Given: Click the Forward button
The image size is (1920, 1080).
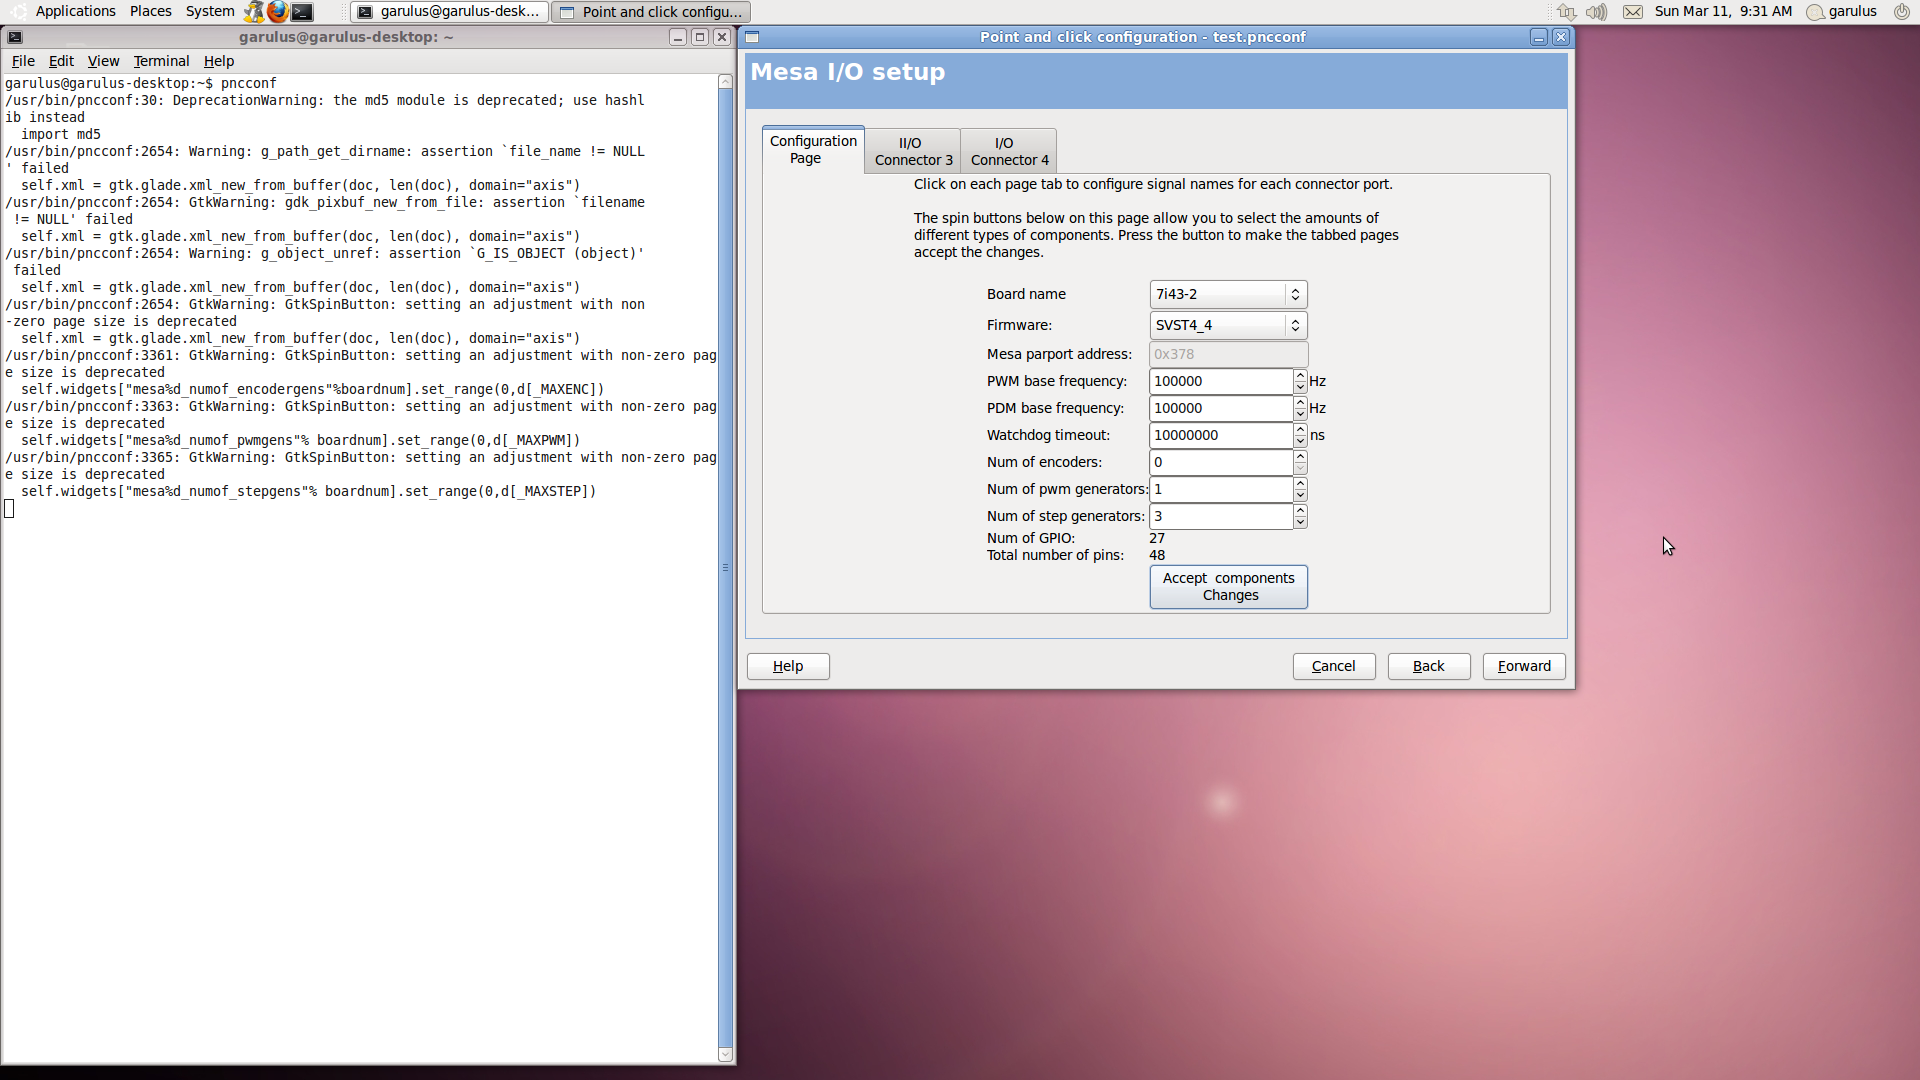Looking at the screenshot, I should pyautogui.click(x=1523, y=666).
